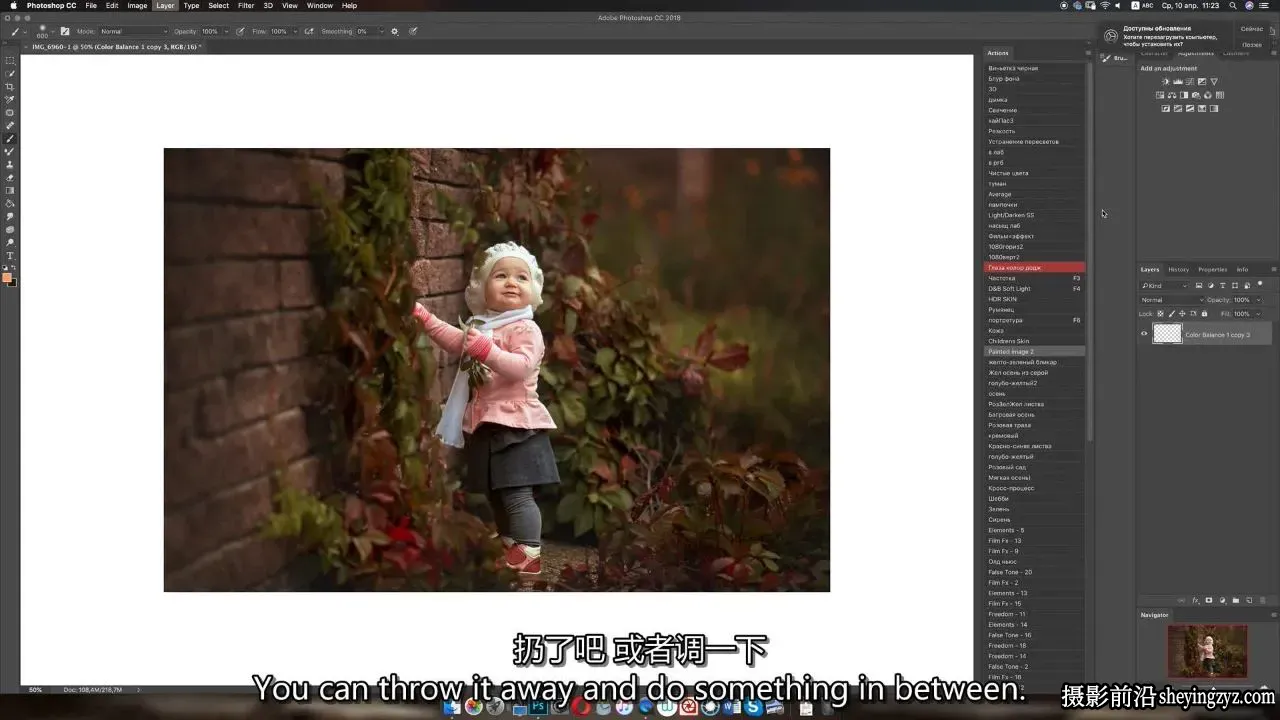The image size is (1280, 720).
Task: Select the Eraser tool
Action: tap(10, 177)
